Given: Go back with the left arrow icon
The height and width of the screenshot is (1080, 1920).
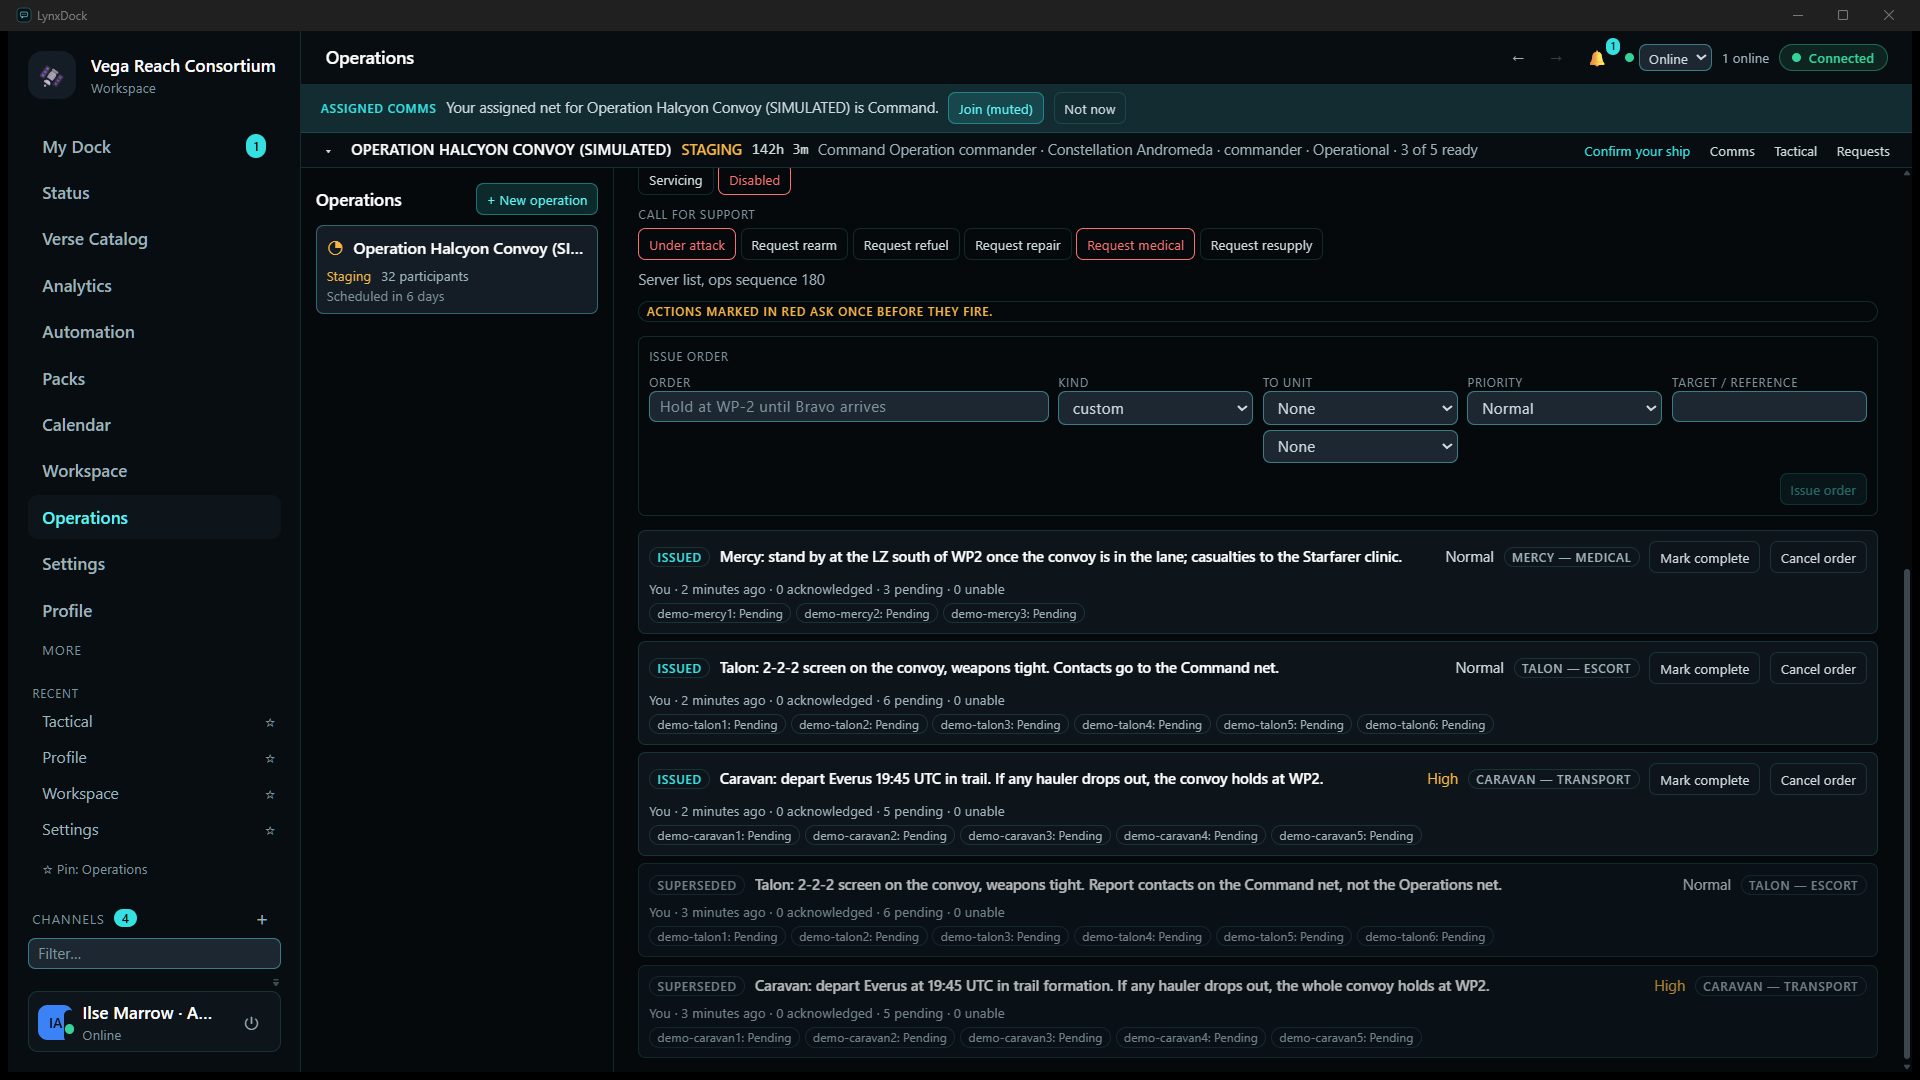Looking at the screenshot, I should point(1518,58).
